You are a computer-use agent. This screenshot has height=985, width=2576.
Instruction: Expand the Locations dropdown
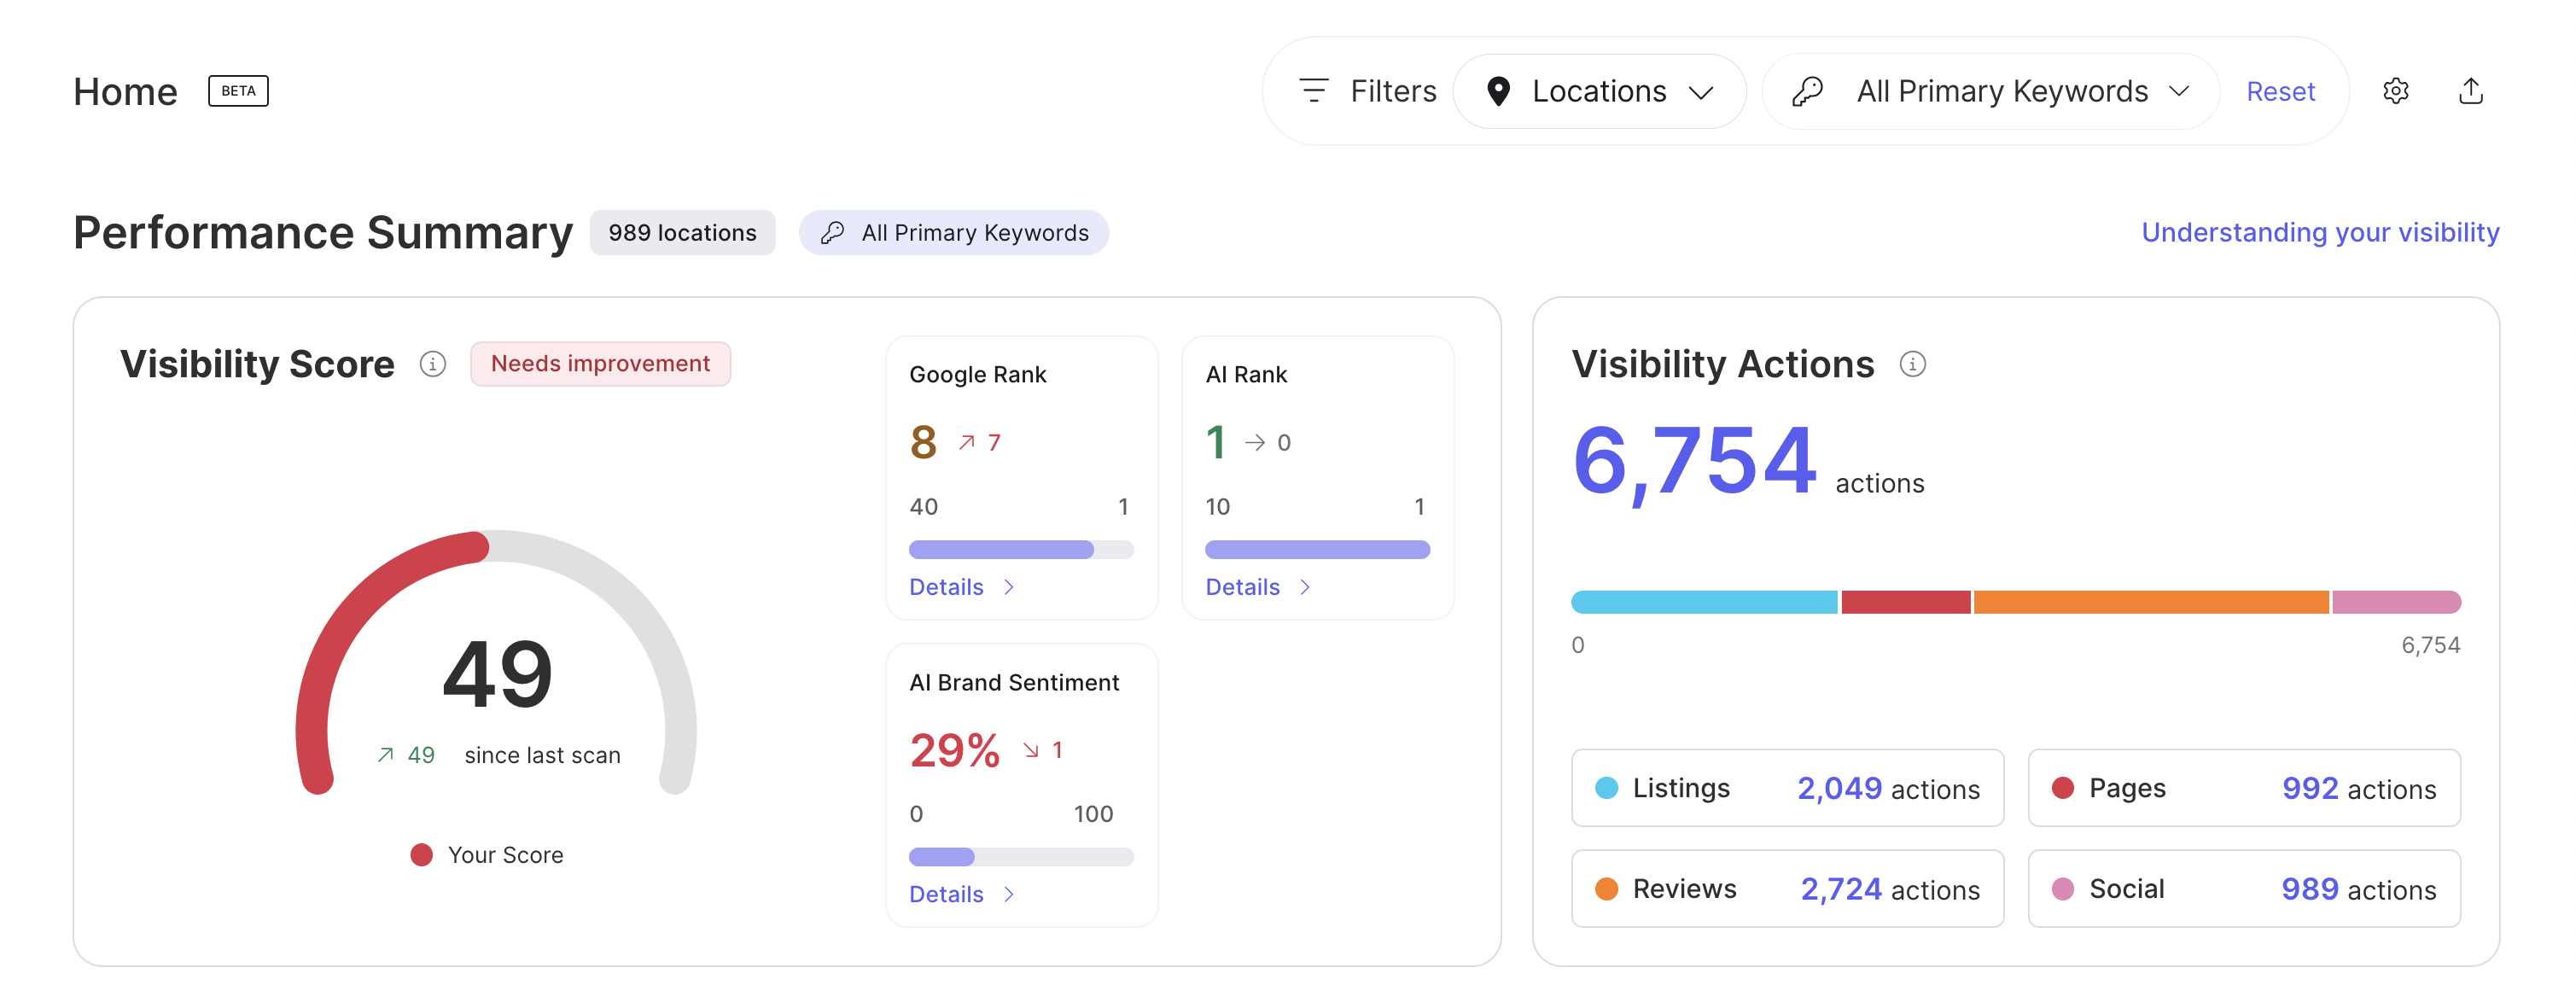pyautogui.click(x=1600, y=91)
